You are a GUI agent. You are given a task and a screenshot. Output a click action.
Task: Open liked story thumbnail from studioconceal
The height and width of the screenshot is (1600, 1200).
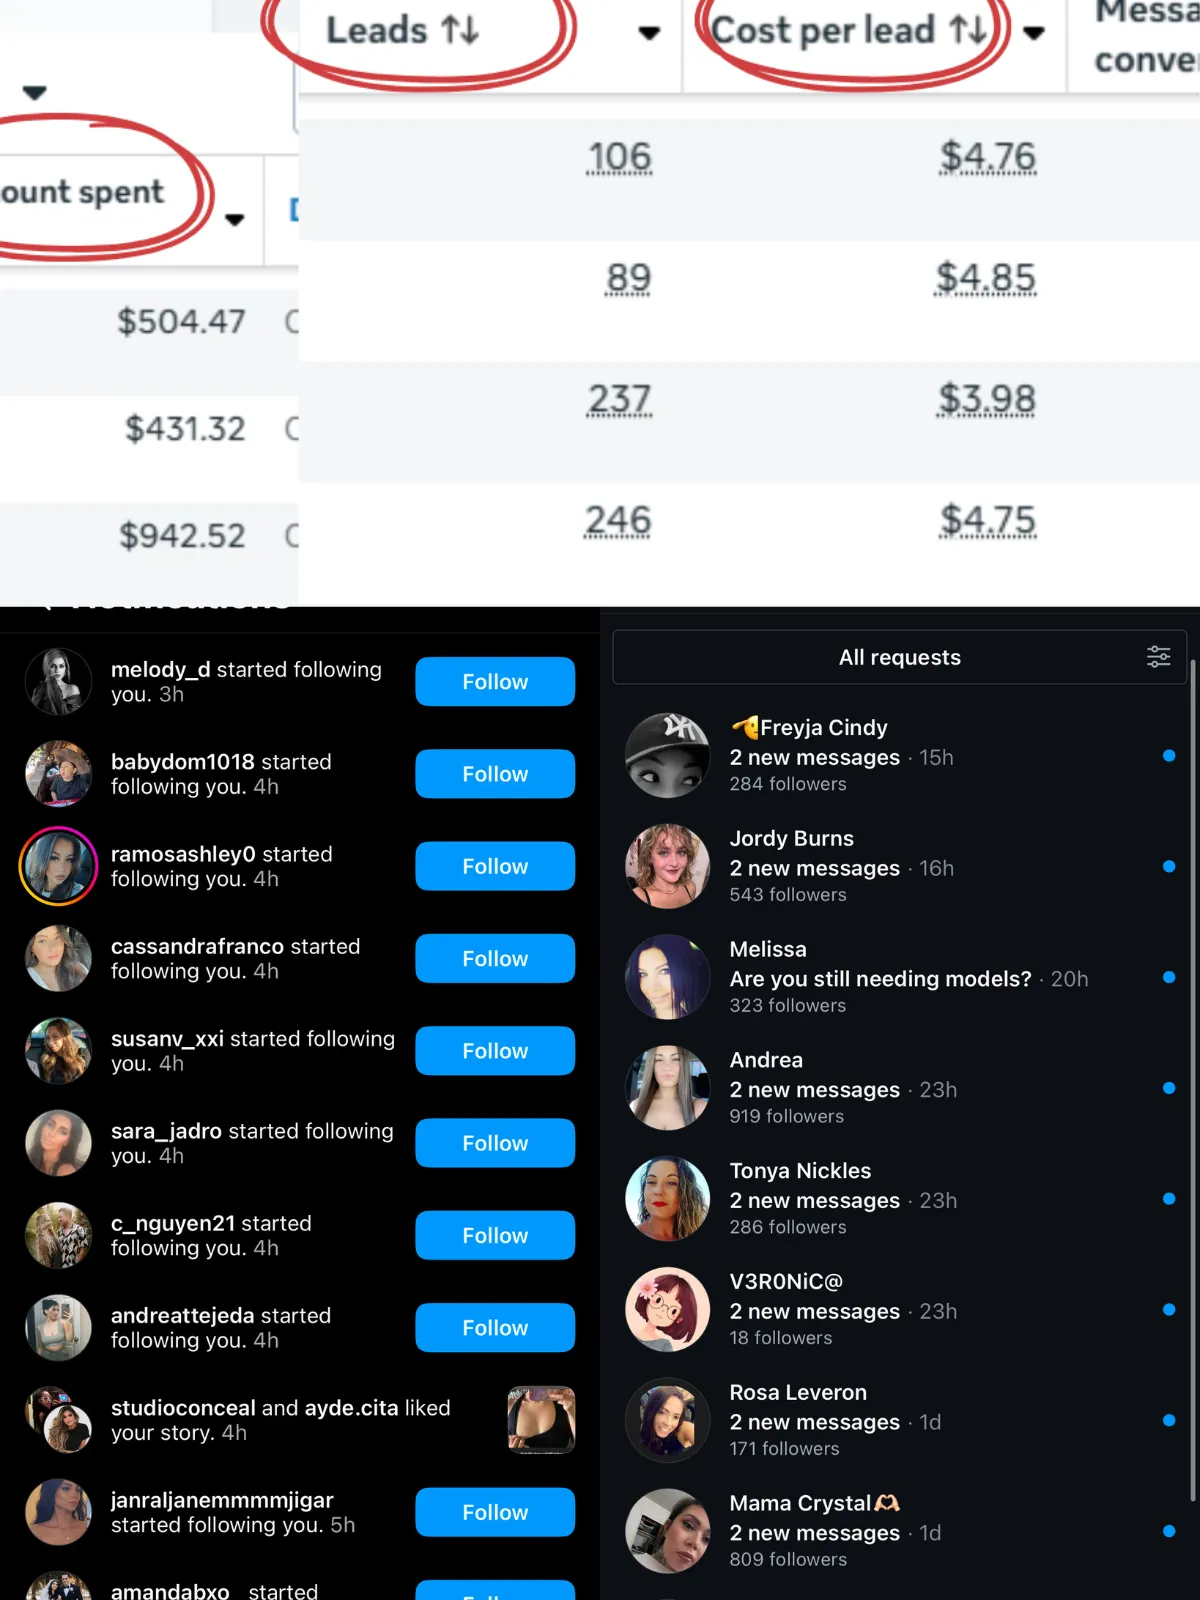click(x=541, y=1420)
